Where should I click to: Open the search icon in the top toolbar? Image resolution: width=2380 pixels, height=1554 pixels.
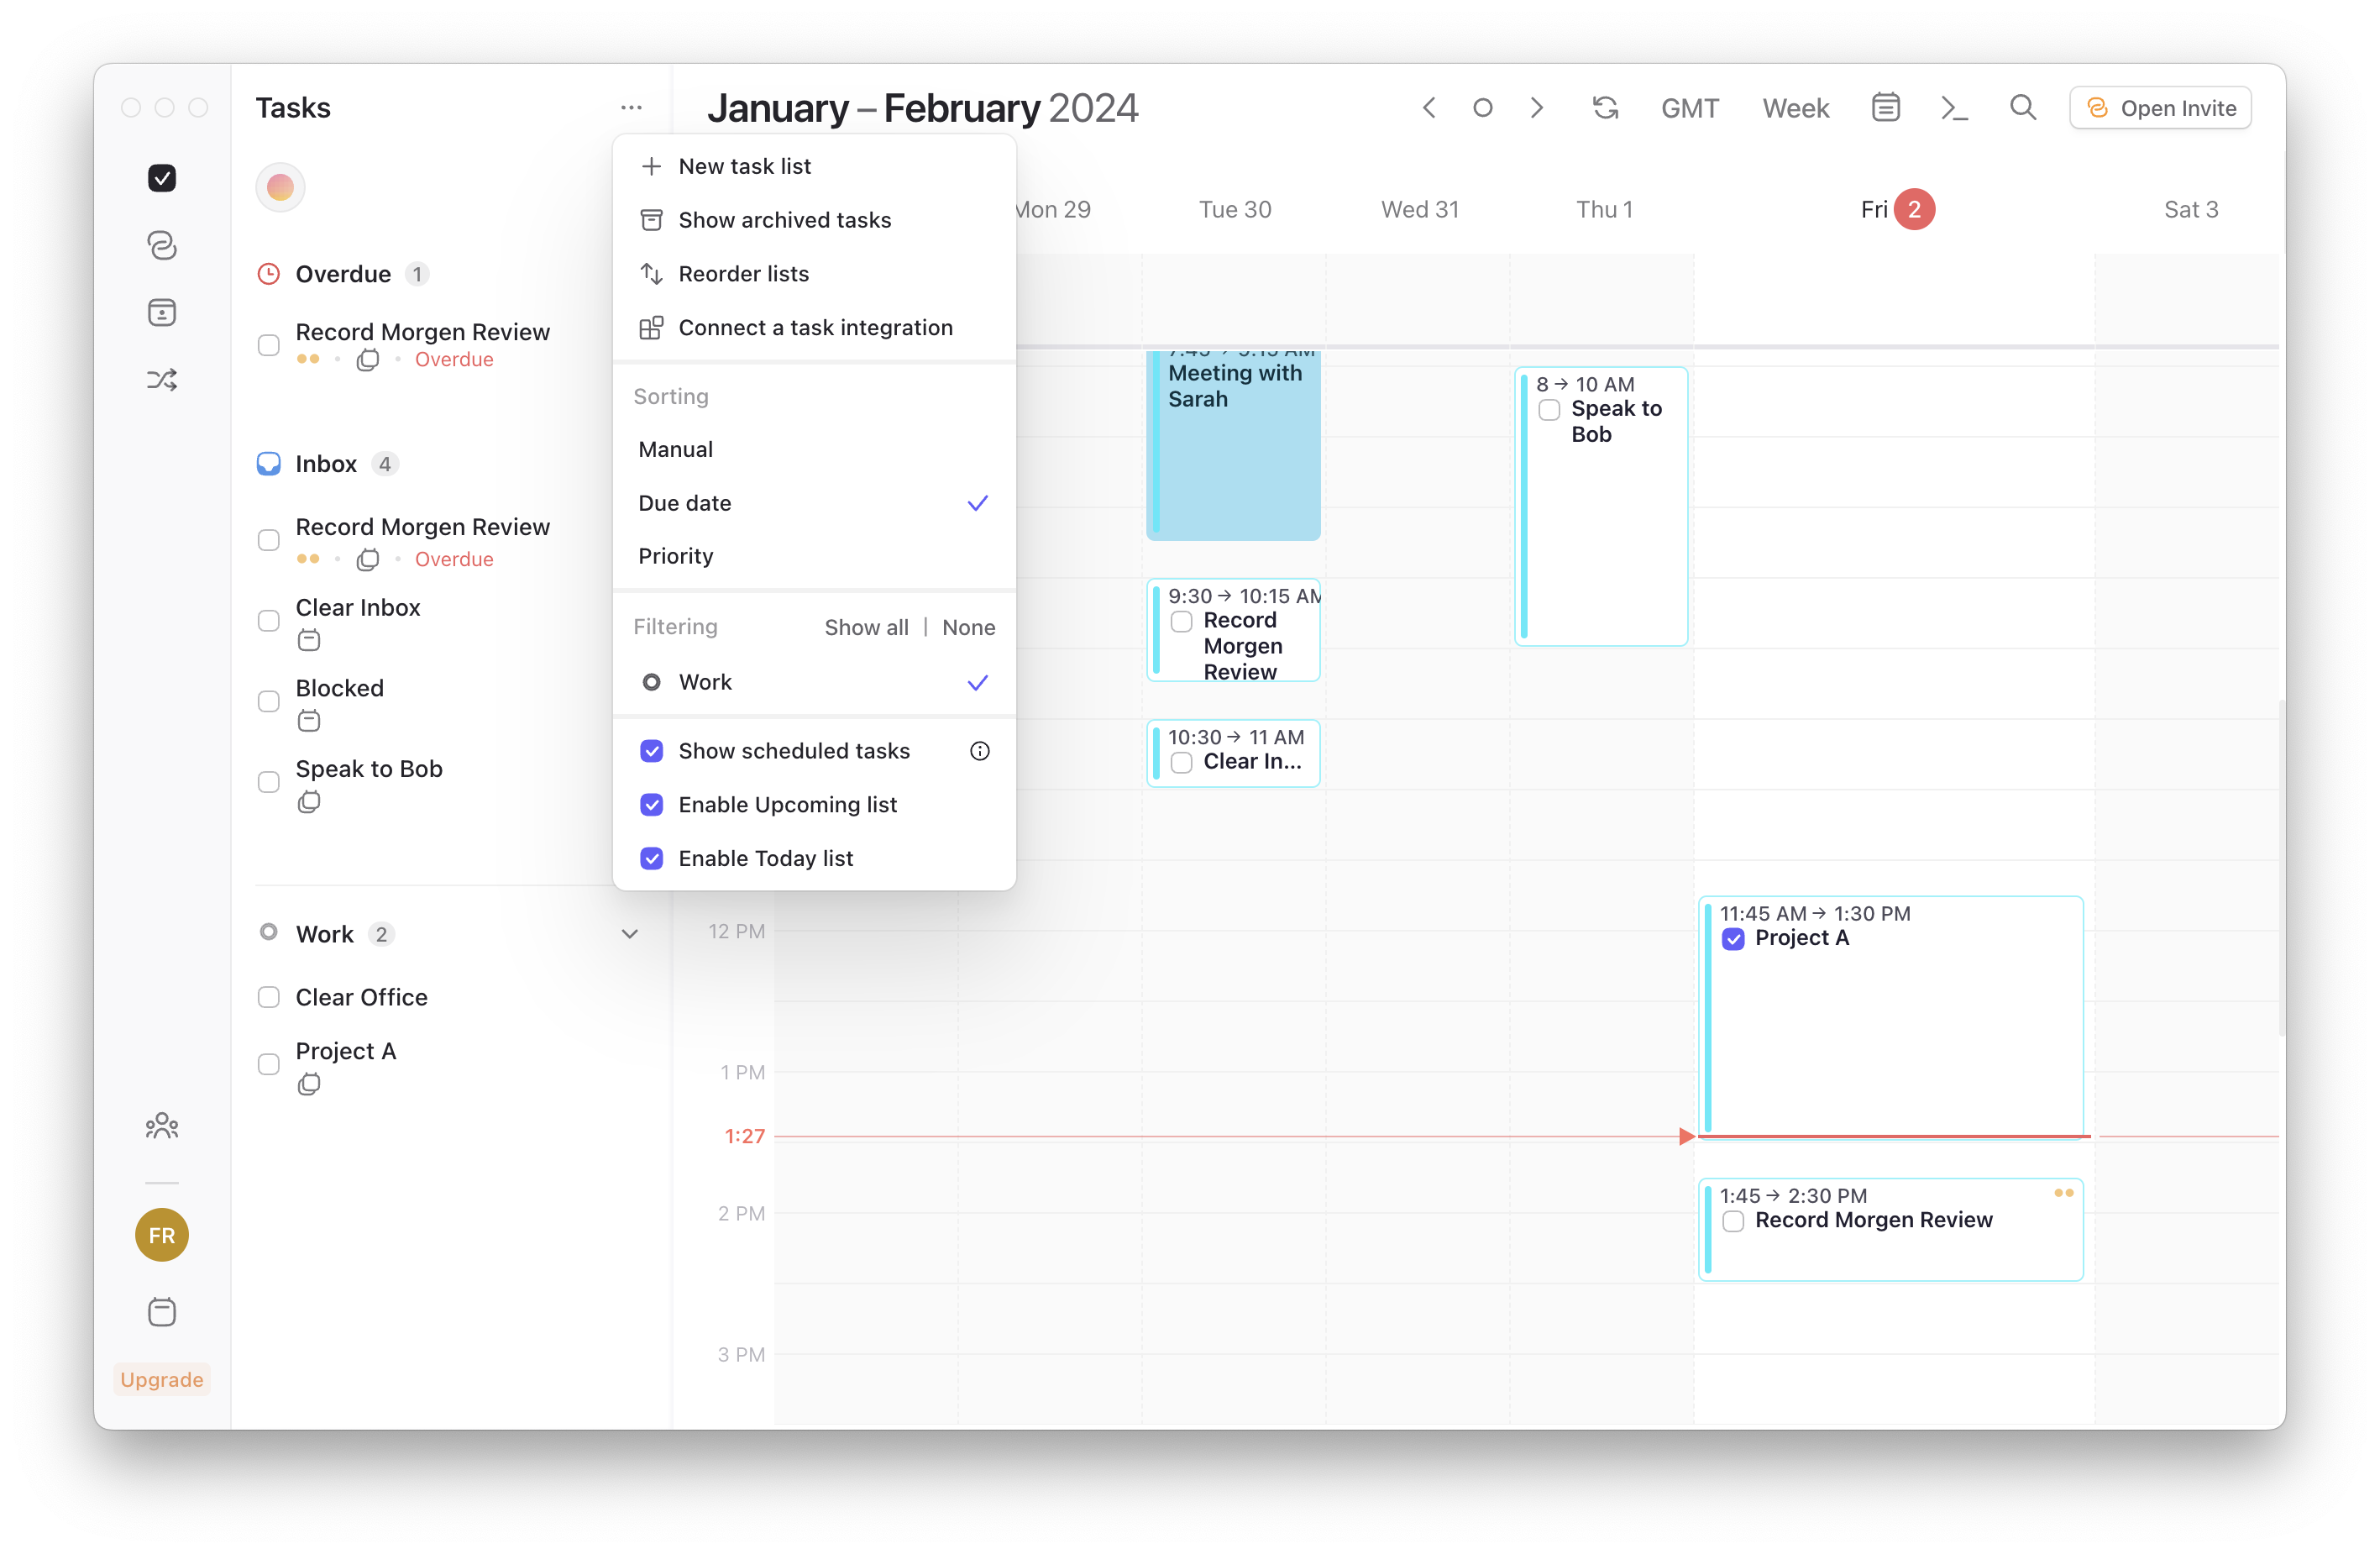(x=2023, y=107)
